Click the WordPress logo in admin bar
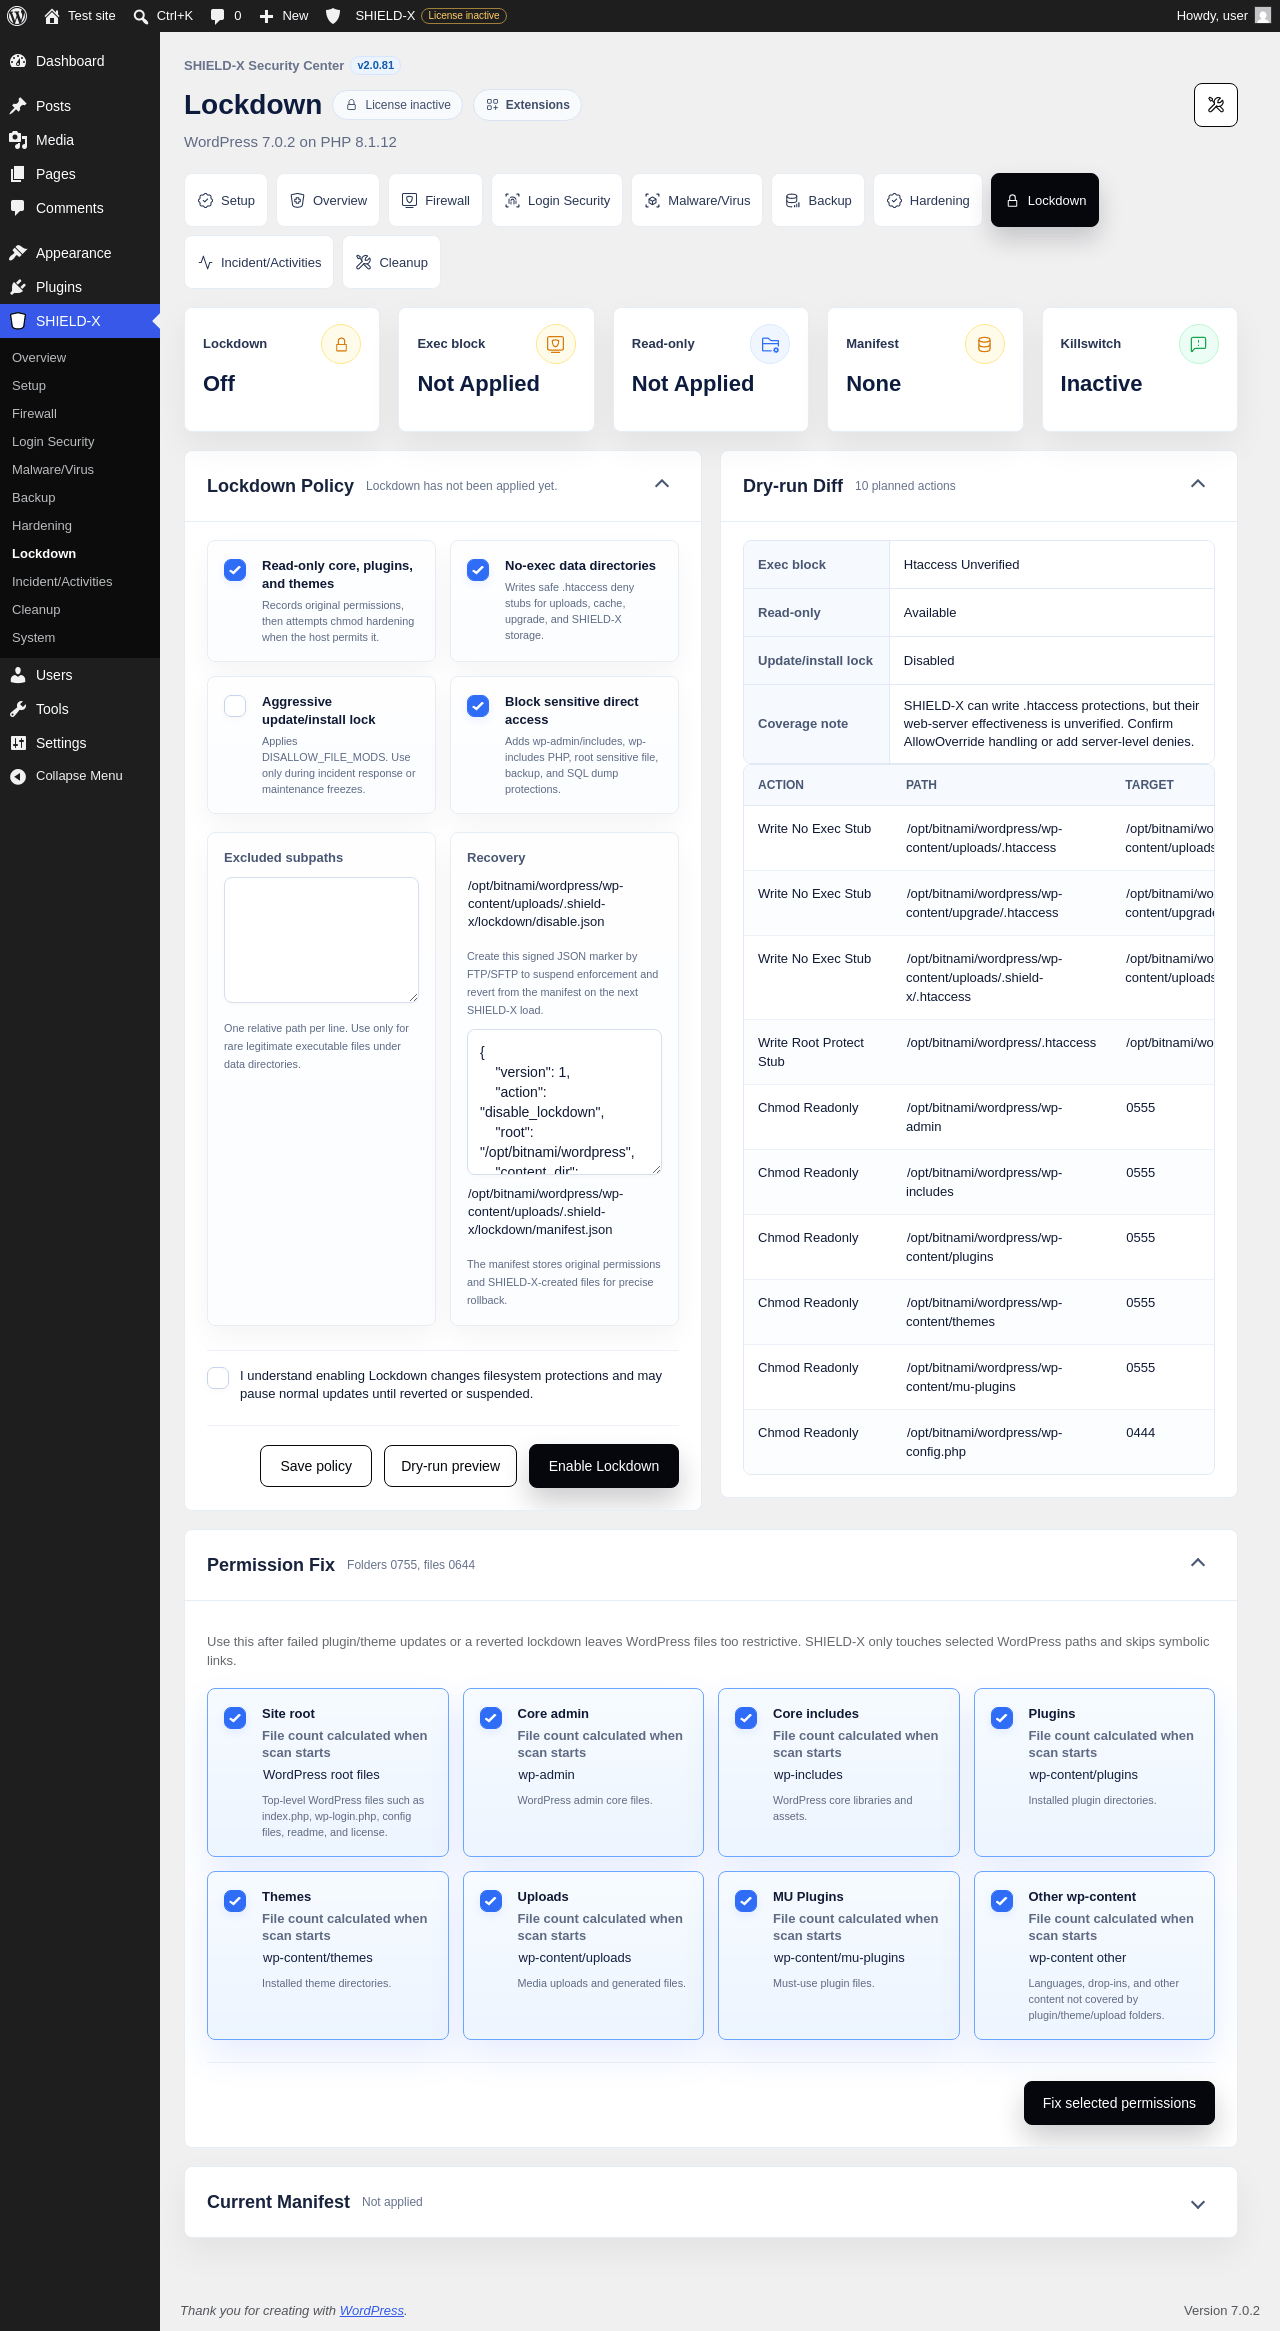Screen dimensions: 1280x2331 (17, 16)
